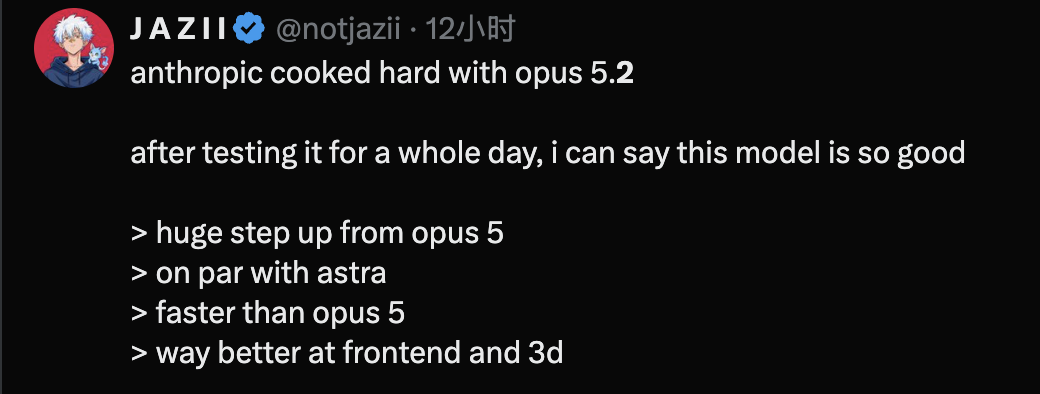
Task: Click the '3d' text ending the tweet
Action: pos(546,353)
